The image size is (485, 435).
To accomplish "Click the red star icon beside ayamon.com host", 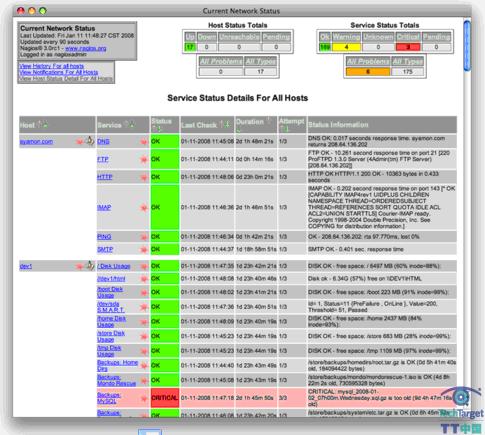I will pos(80,142).
